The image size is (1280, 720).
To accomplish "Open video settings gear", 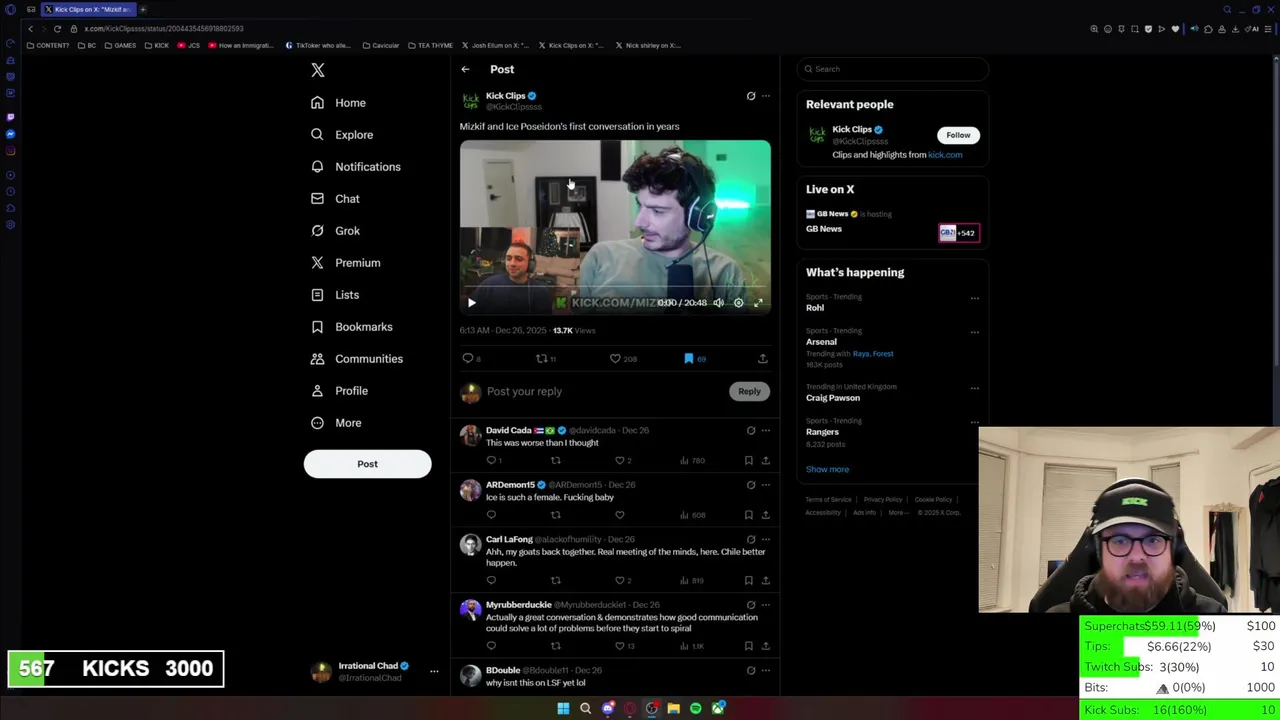I will (738, 302).
